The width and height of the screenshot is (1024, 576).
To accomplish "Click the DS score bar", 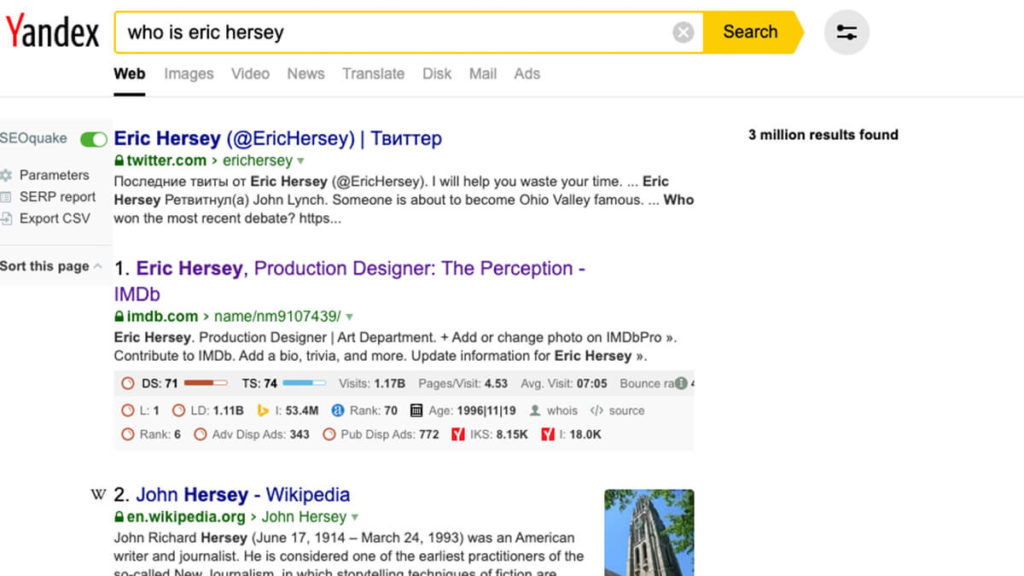I will coord(206,383).
